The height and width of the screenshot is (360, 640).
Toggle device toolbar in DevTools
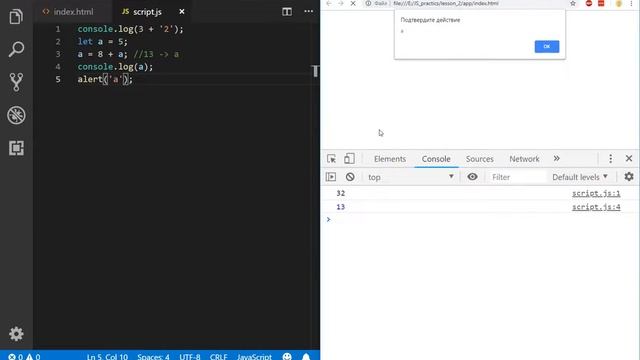point(349,158)
